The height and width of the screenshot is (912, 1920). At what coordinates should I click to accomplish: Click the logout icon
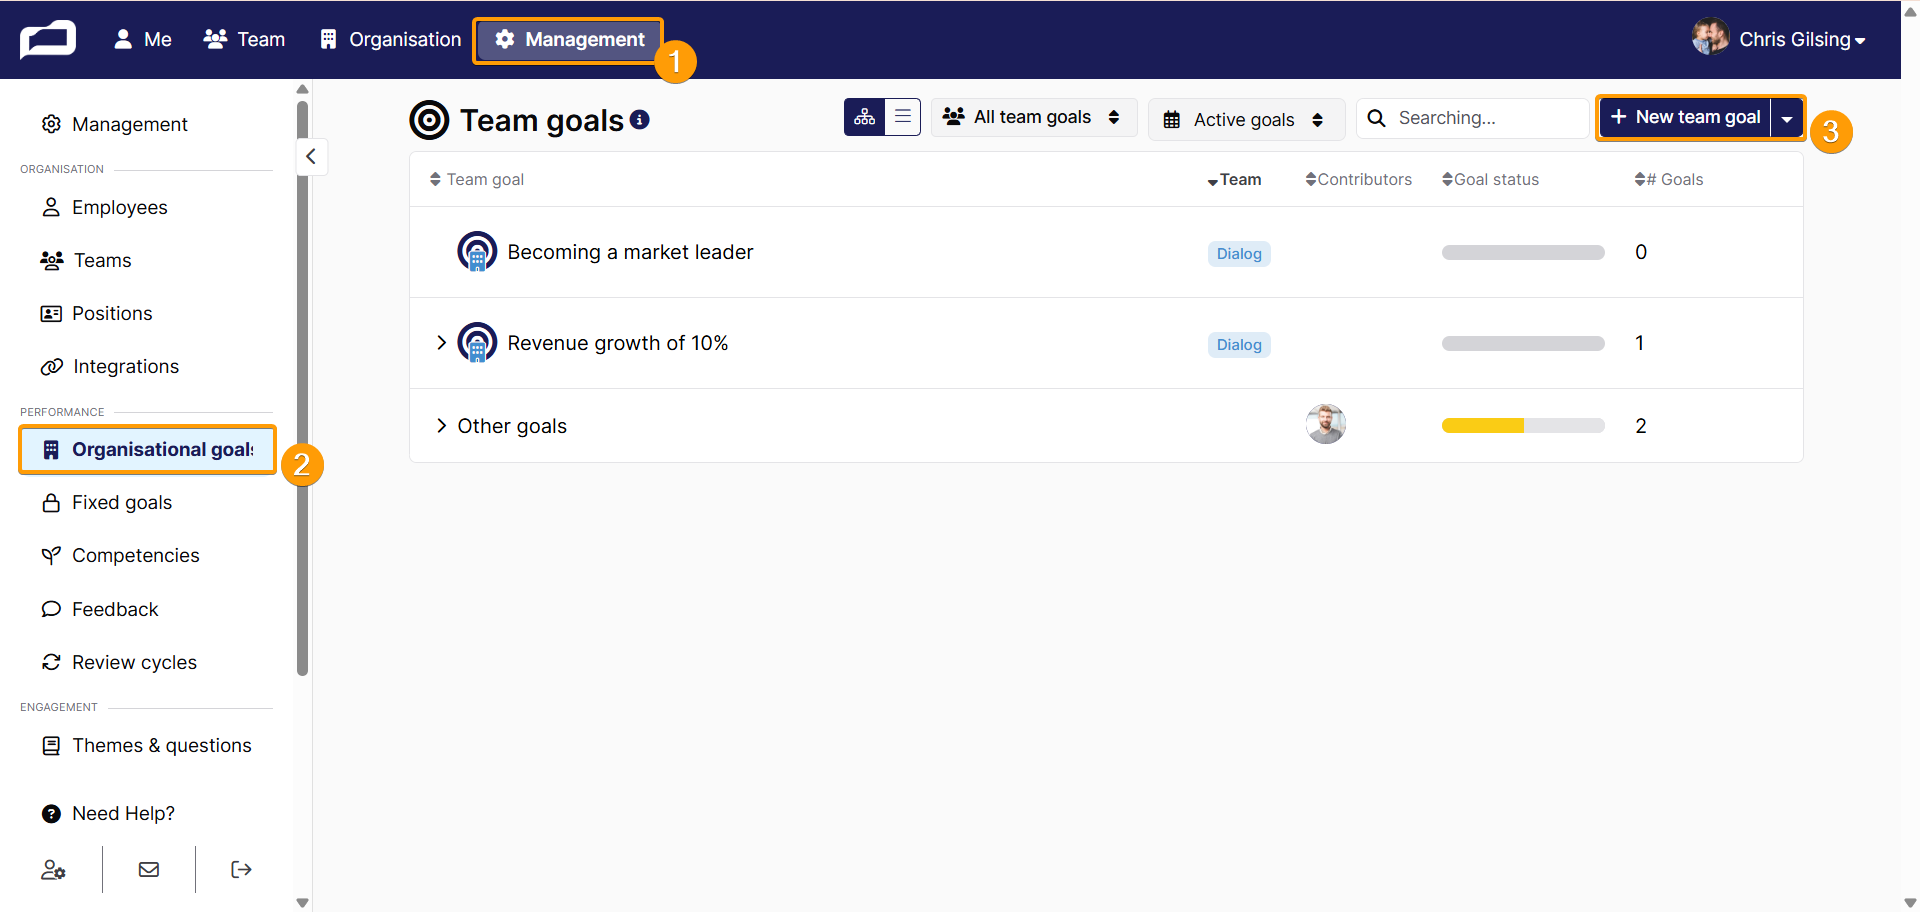241,870
